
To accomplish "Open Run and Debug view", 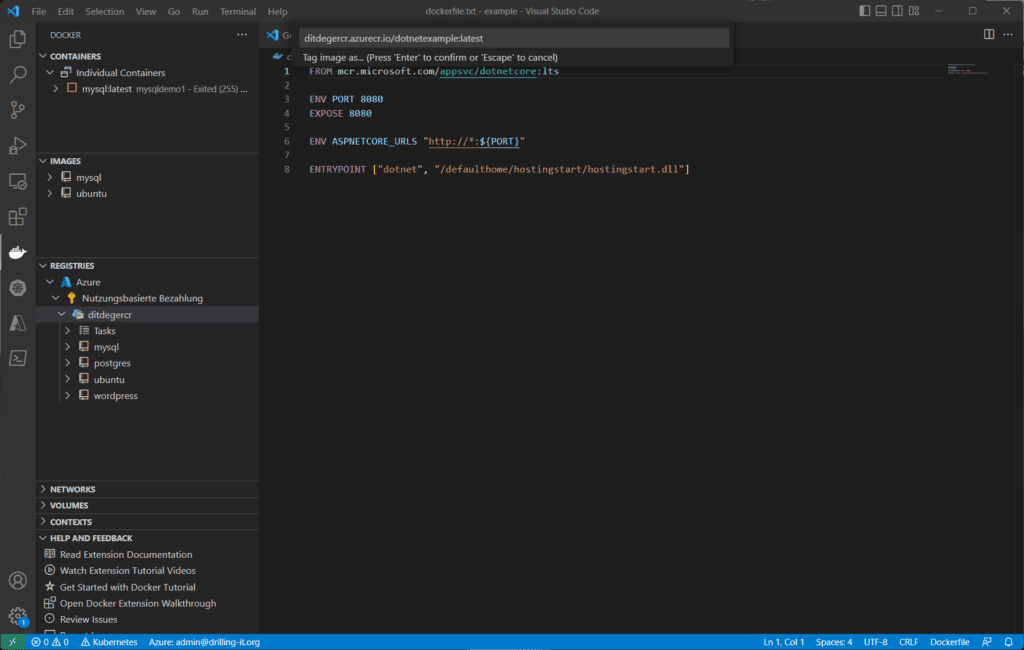I will coord(18,146).
